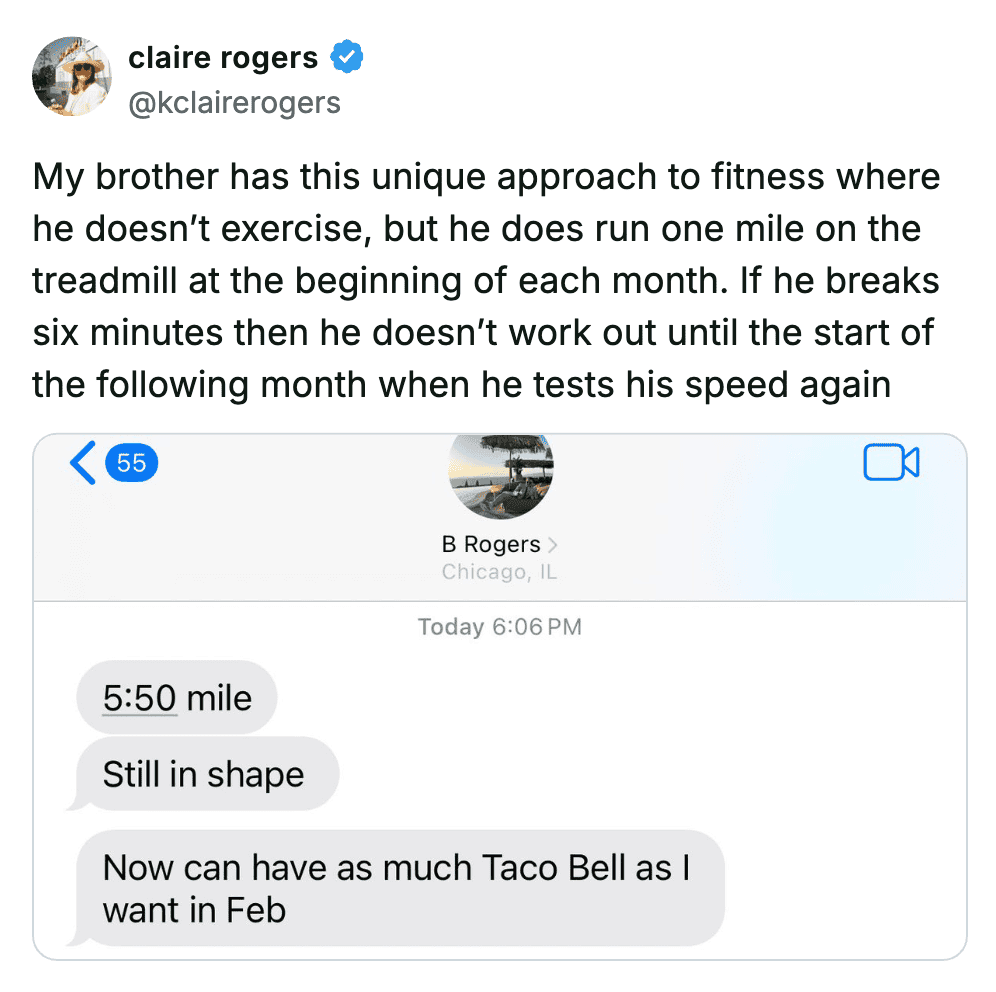Tap the B Rogers circular contact photo

(x=500, y=474)
